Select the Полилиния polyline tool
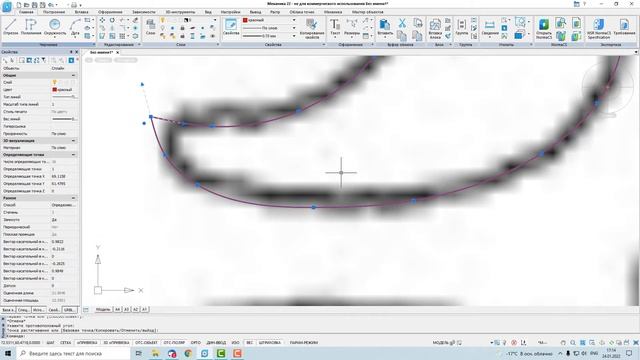The width and height of the screenshot is (640, 360). tap(31, 27)
